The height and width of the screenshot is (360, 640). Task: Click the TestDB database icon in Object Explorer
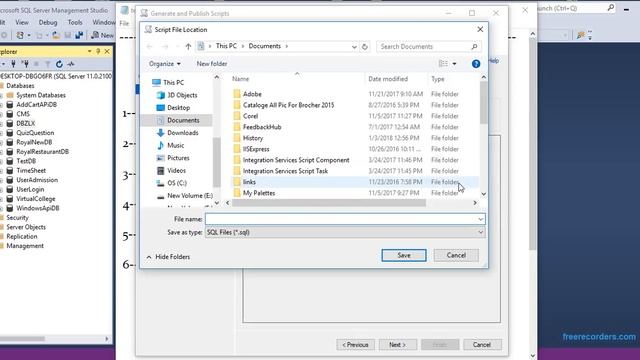10,161
